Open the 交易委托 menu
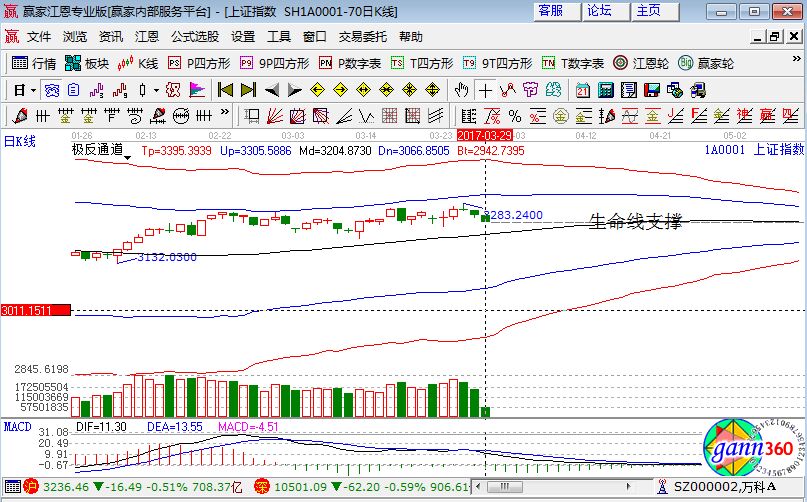Viewport: 807px width, 502px height. 362,36
